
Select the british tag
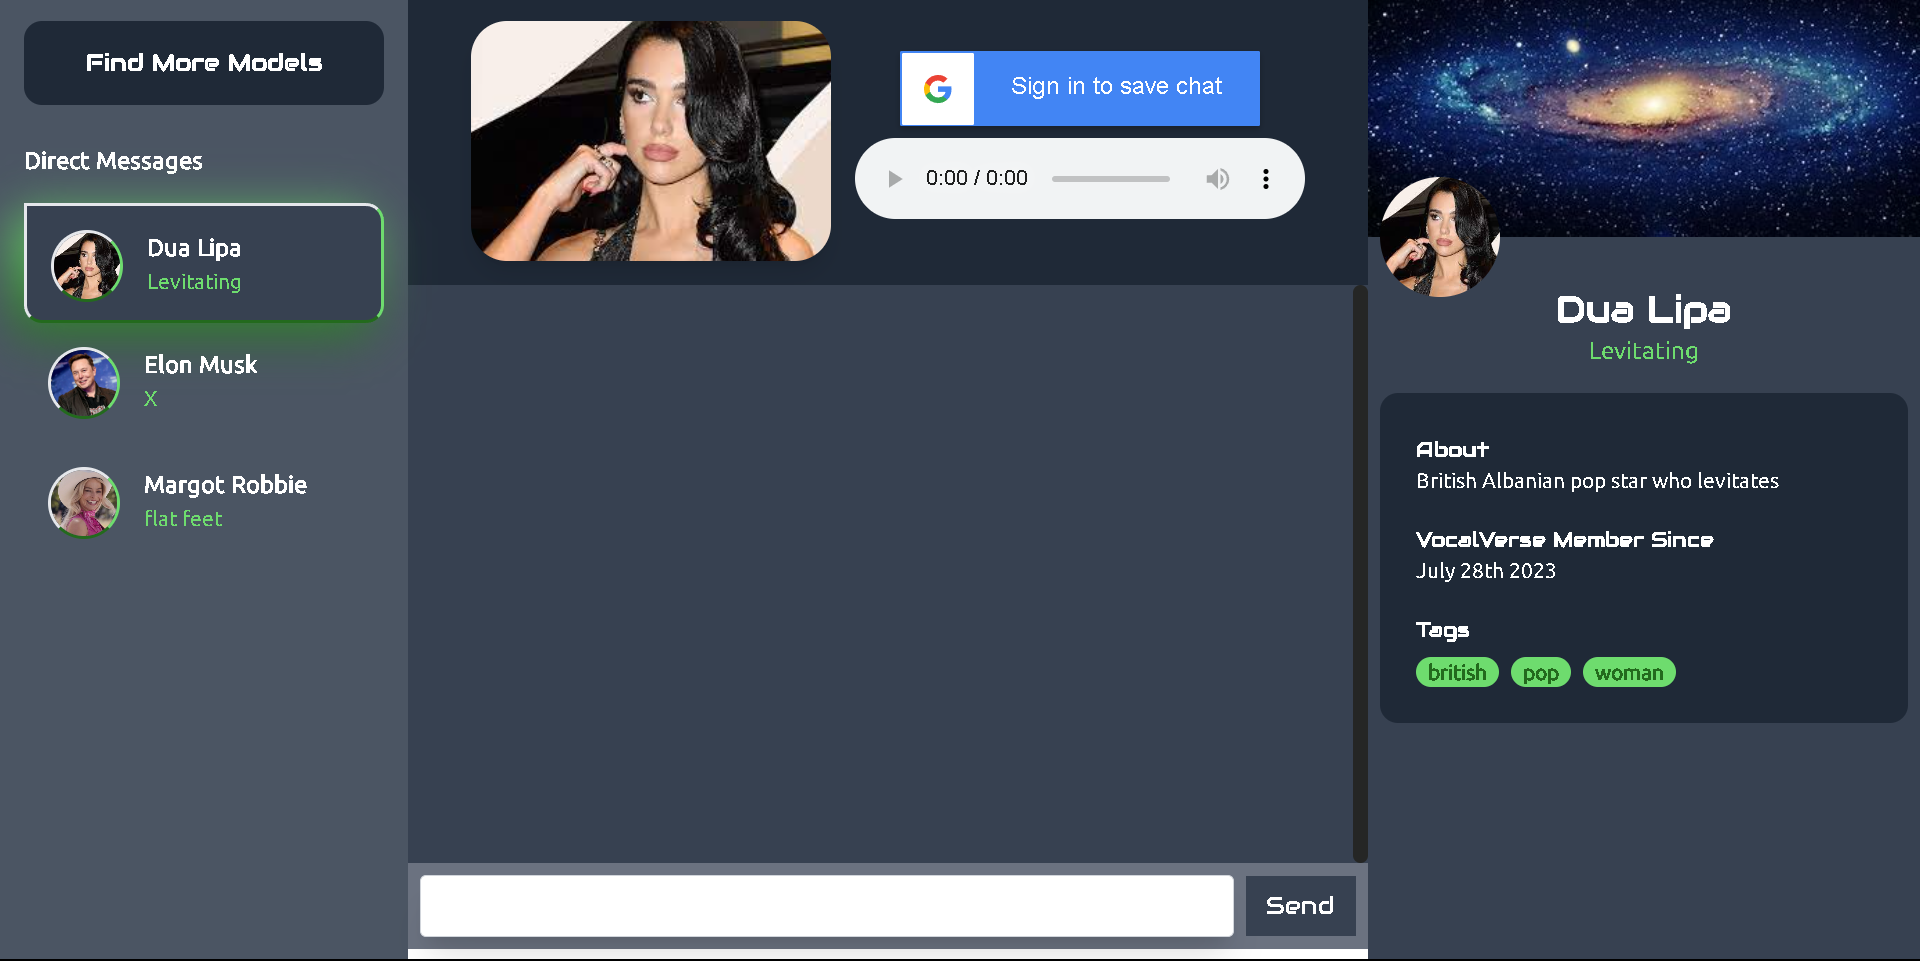1457,673
